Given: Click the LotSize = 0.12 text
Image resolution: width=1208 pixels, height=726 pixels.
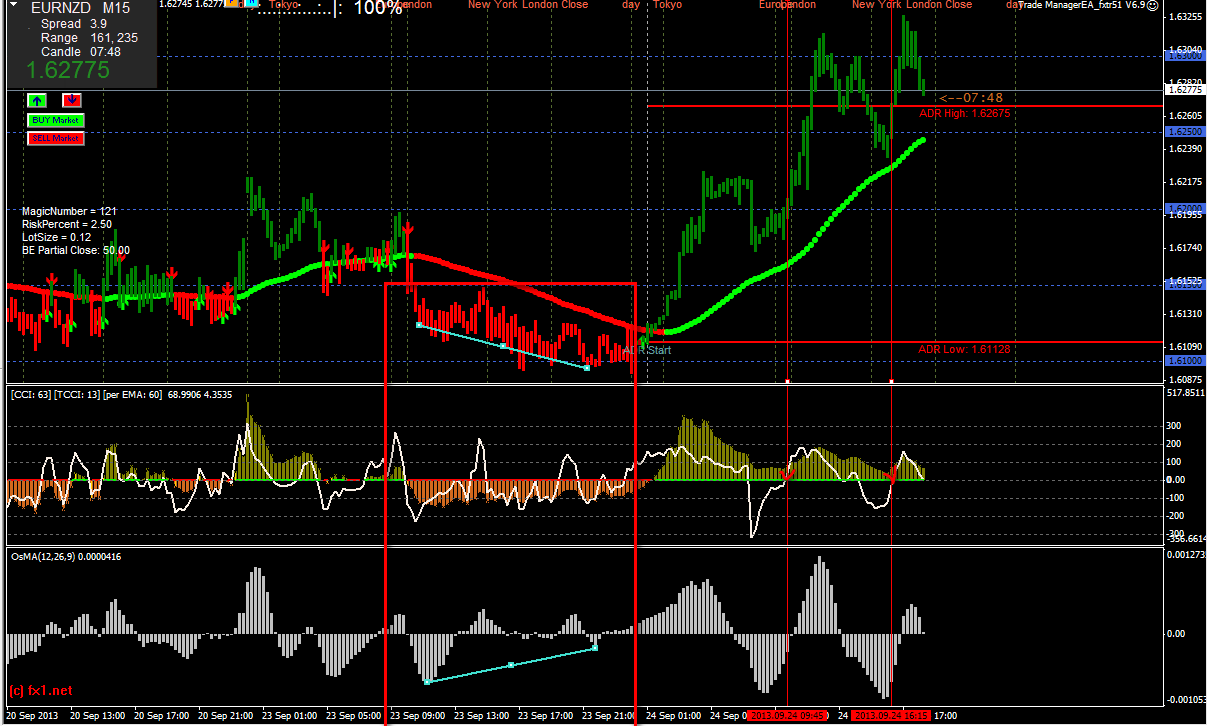Looking at the screenshot, I should pyautogui.click(x=56, y=238).
